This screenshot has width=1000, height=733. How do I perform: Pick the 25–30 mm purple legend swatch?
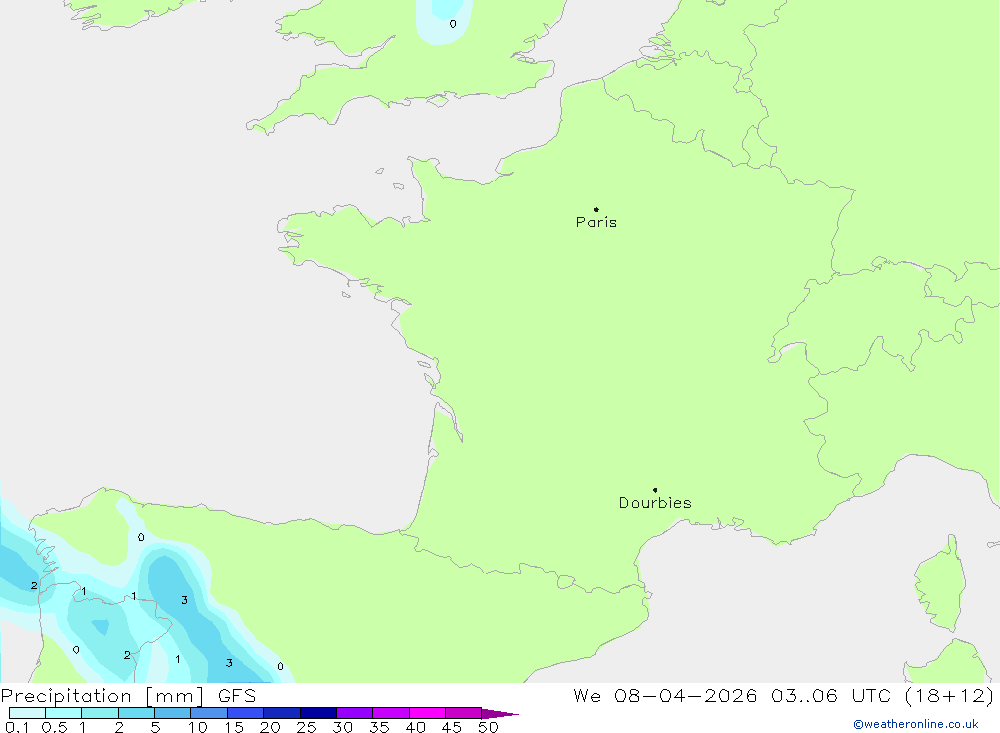coord(318,713)
